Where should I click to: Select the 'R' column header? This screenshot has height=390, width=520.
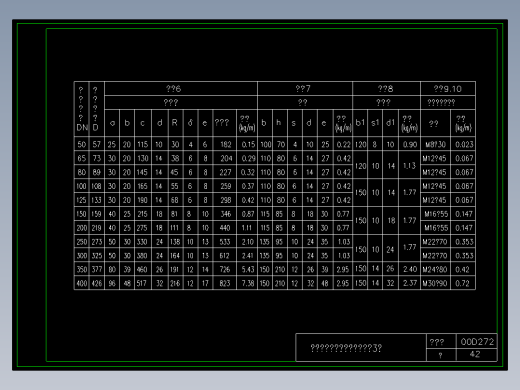pos(175,123)
